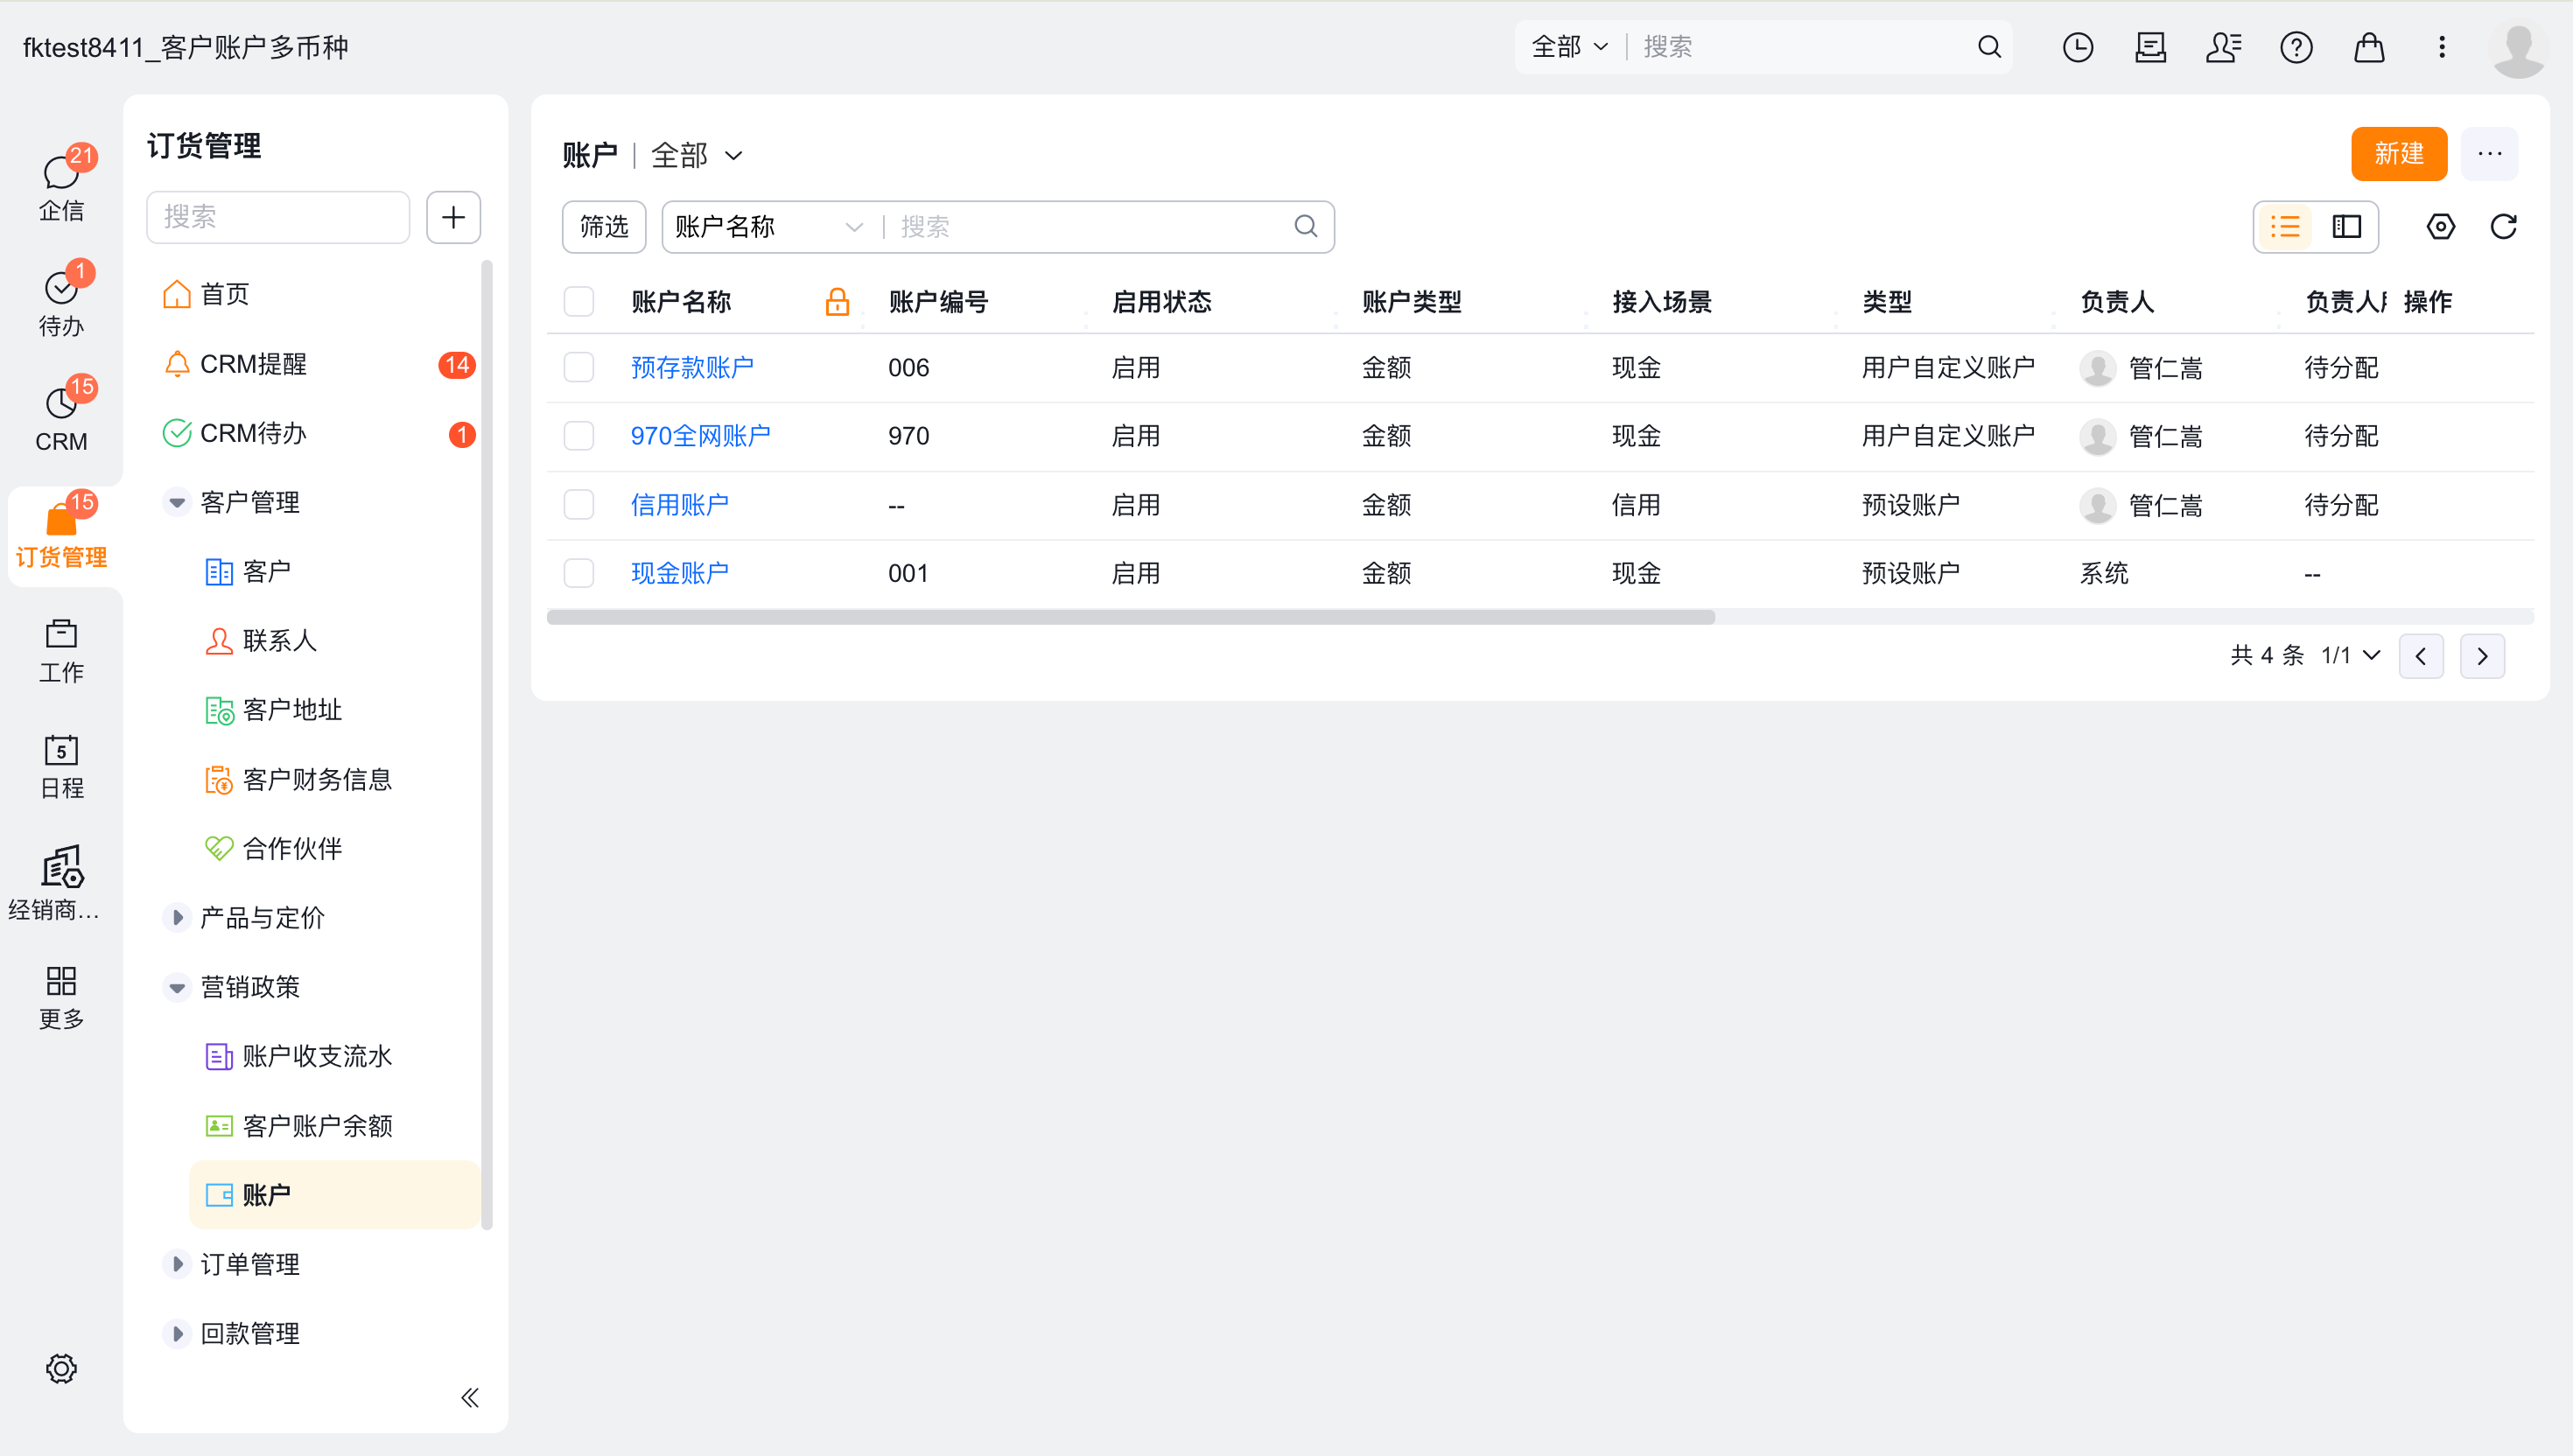
Task: Open the 970全网账户 link
Action: (700, 436)
